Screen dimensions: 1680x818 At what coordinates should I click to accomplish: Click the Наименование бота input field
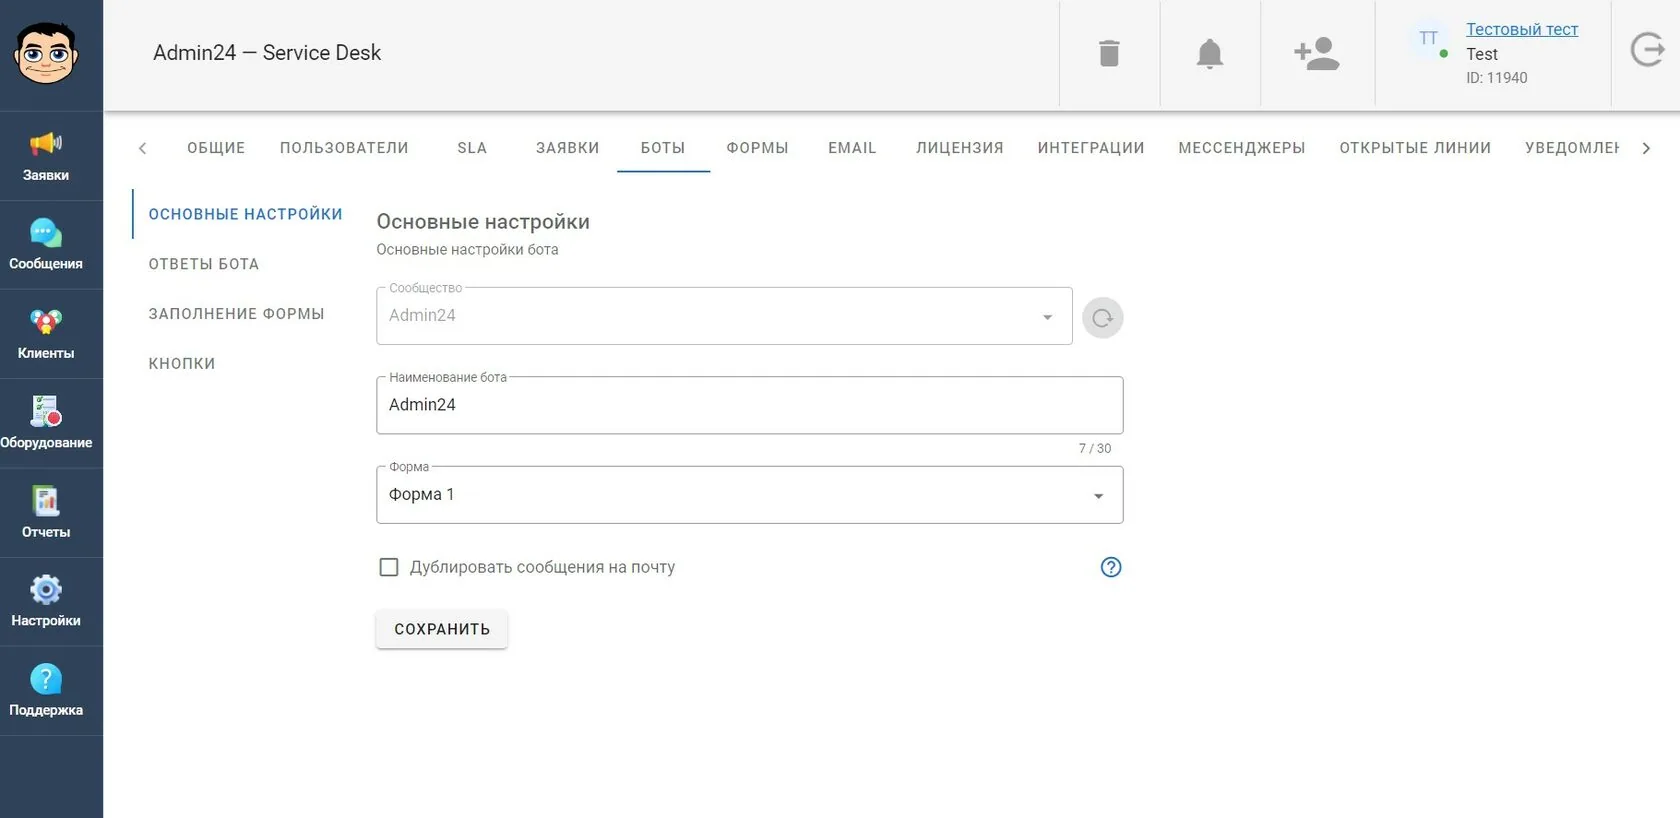[750, 405]
